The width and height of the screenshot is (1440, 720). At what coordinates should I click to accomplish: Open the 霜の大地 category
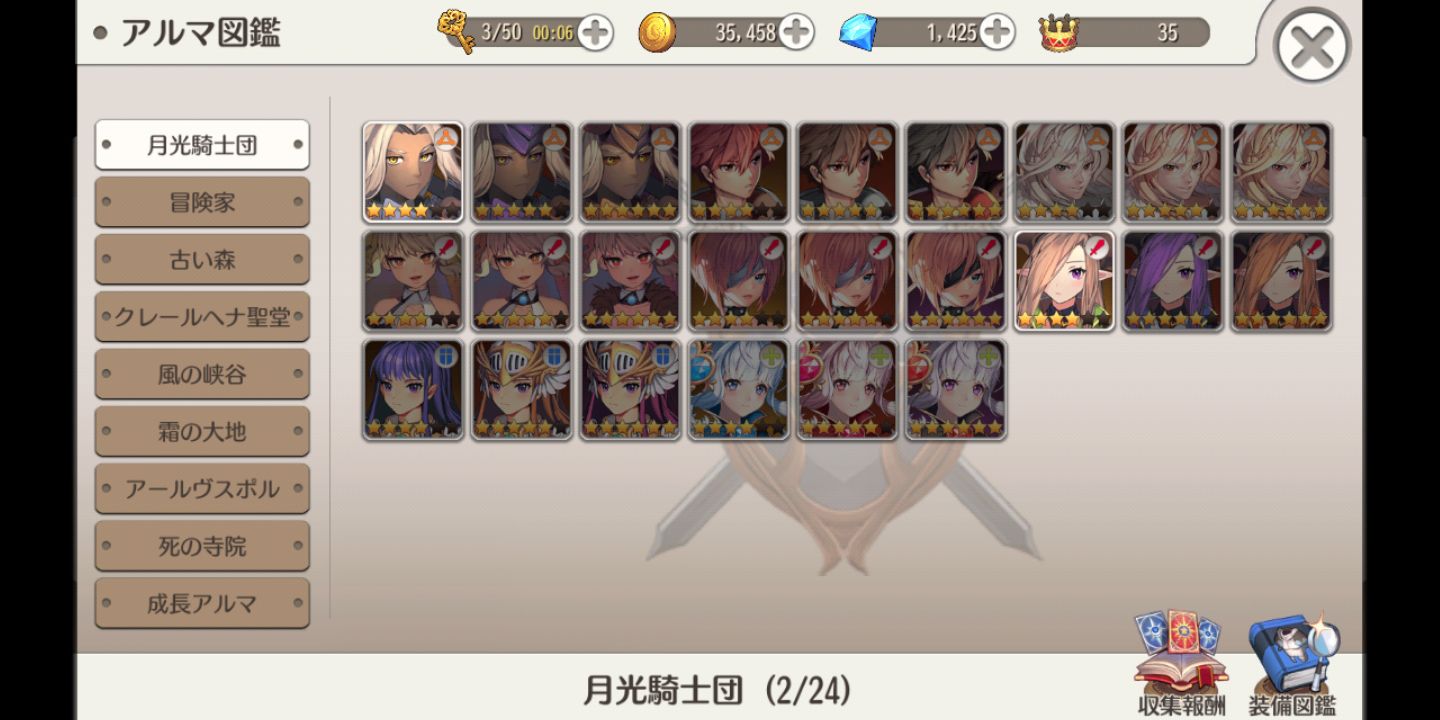pos(202,432)
